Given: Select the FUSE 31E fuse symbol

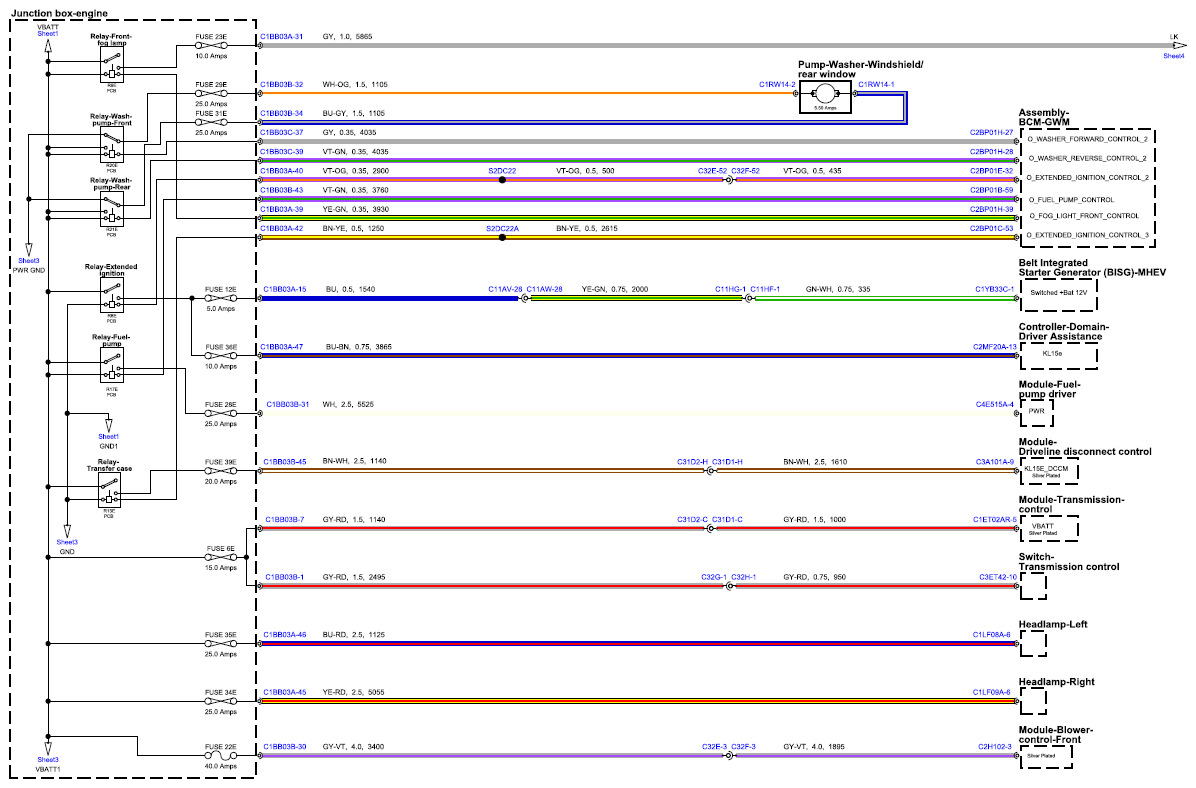Looking at the screenshot, I should click(211, 123).
